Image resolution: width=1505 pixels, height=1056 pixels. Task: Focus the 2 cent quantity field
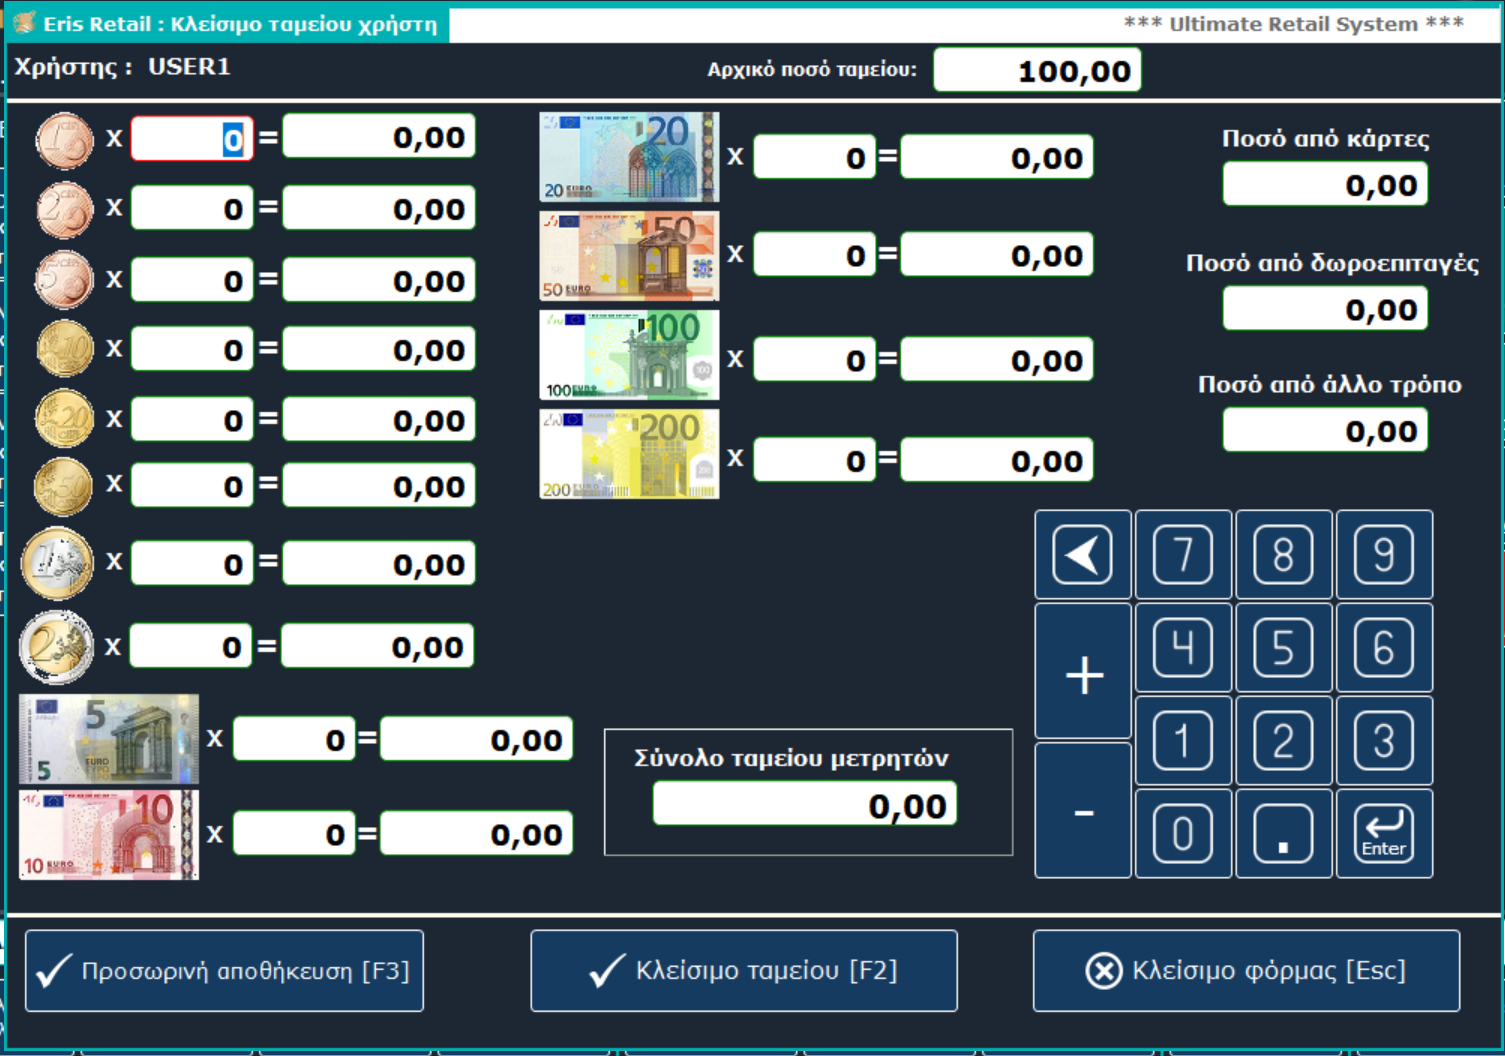(x=192, y=209)
